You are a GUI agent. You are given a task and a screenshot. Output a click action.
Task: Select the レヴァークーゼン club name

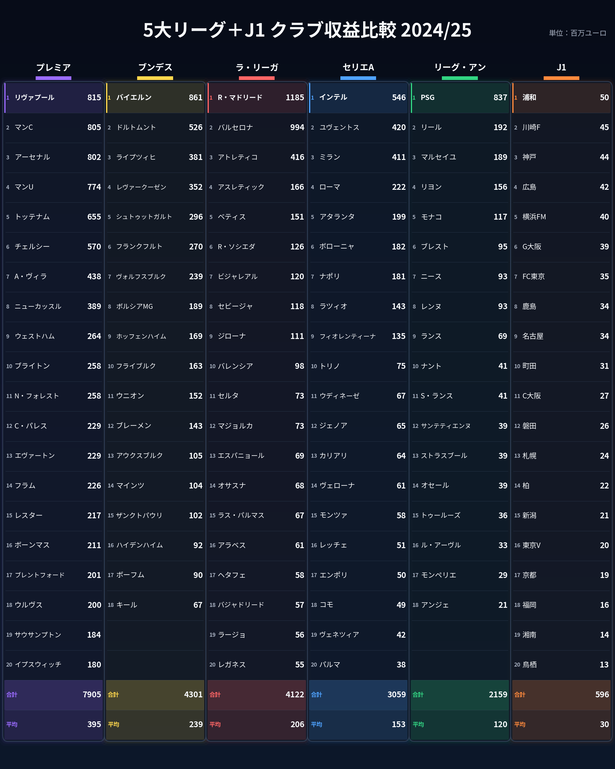click(141, 187)
